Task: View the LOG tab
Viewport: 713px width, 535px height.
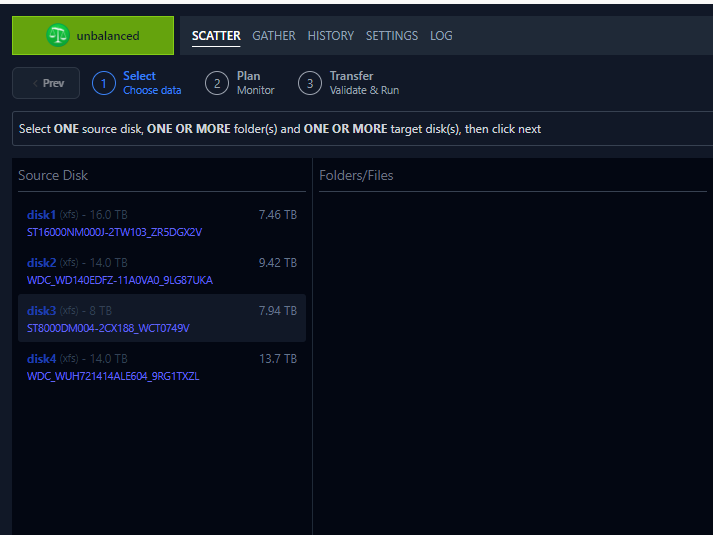Action: pos(441,36)
